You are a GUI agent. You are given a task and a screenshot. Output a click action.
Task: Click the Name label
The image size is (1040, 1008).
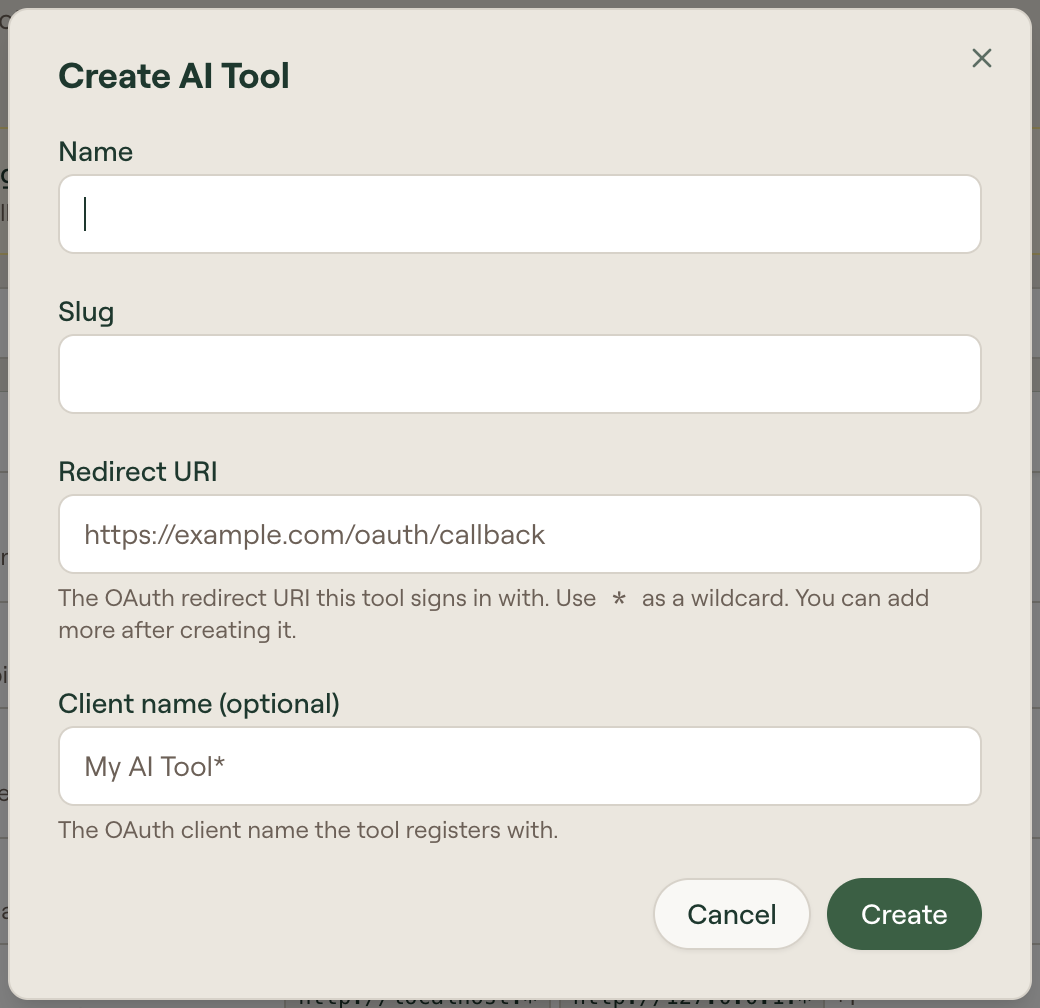96,152
